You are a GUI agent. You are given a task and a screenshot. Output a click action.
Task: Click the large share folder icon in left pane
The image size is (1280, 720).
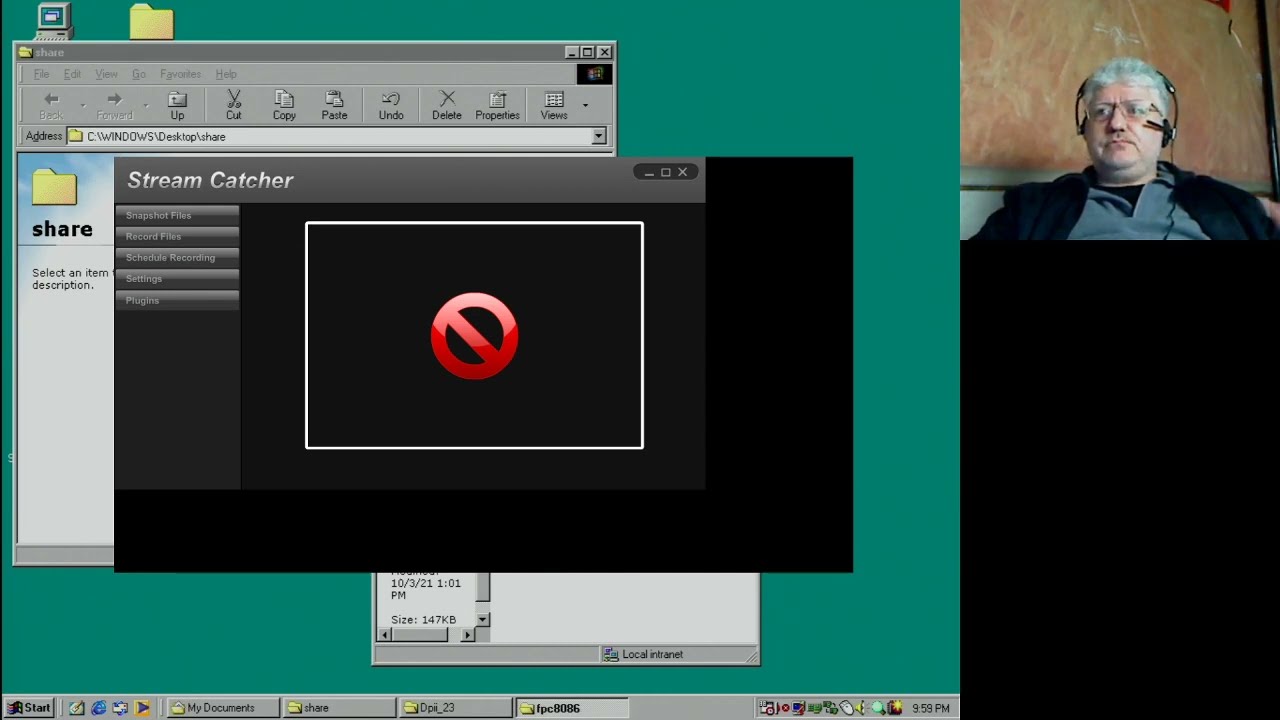tap(54, 187)
